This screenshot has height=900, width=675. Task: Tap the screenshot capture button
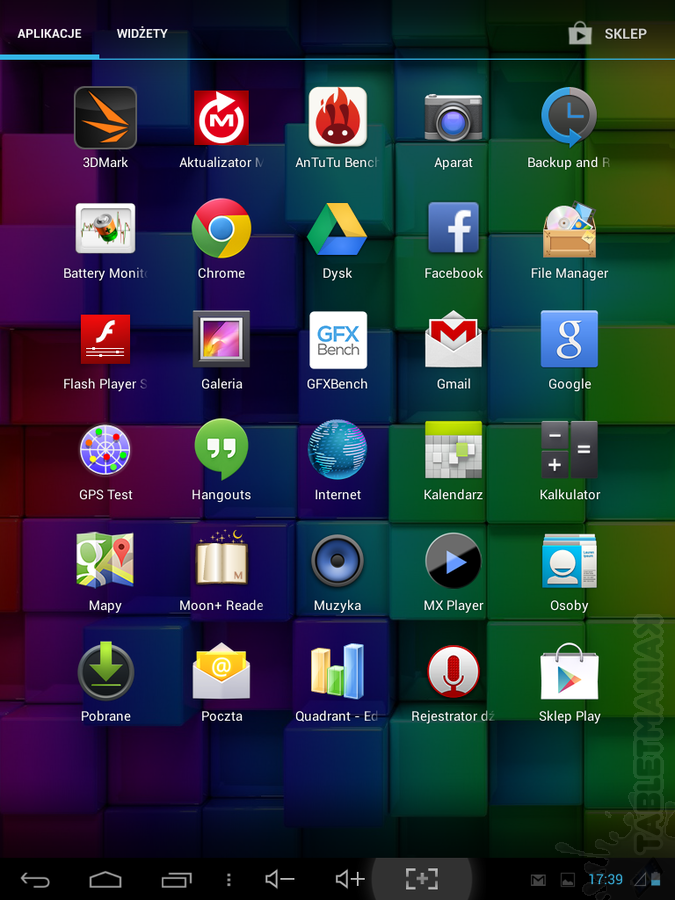pos(422,879)
